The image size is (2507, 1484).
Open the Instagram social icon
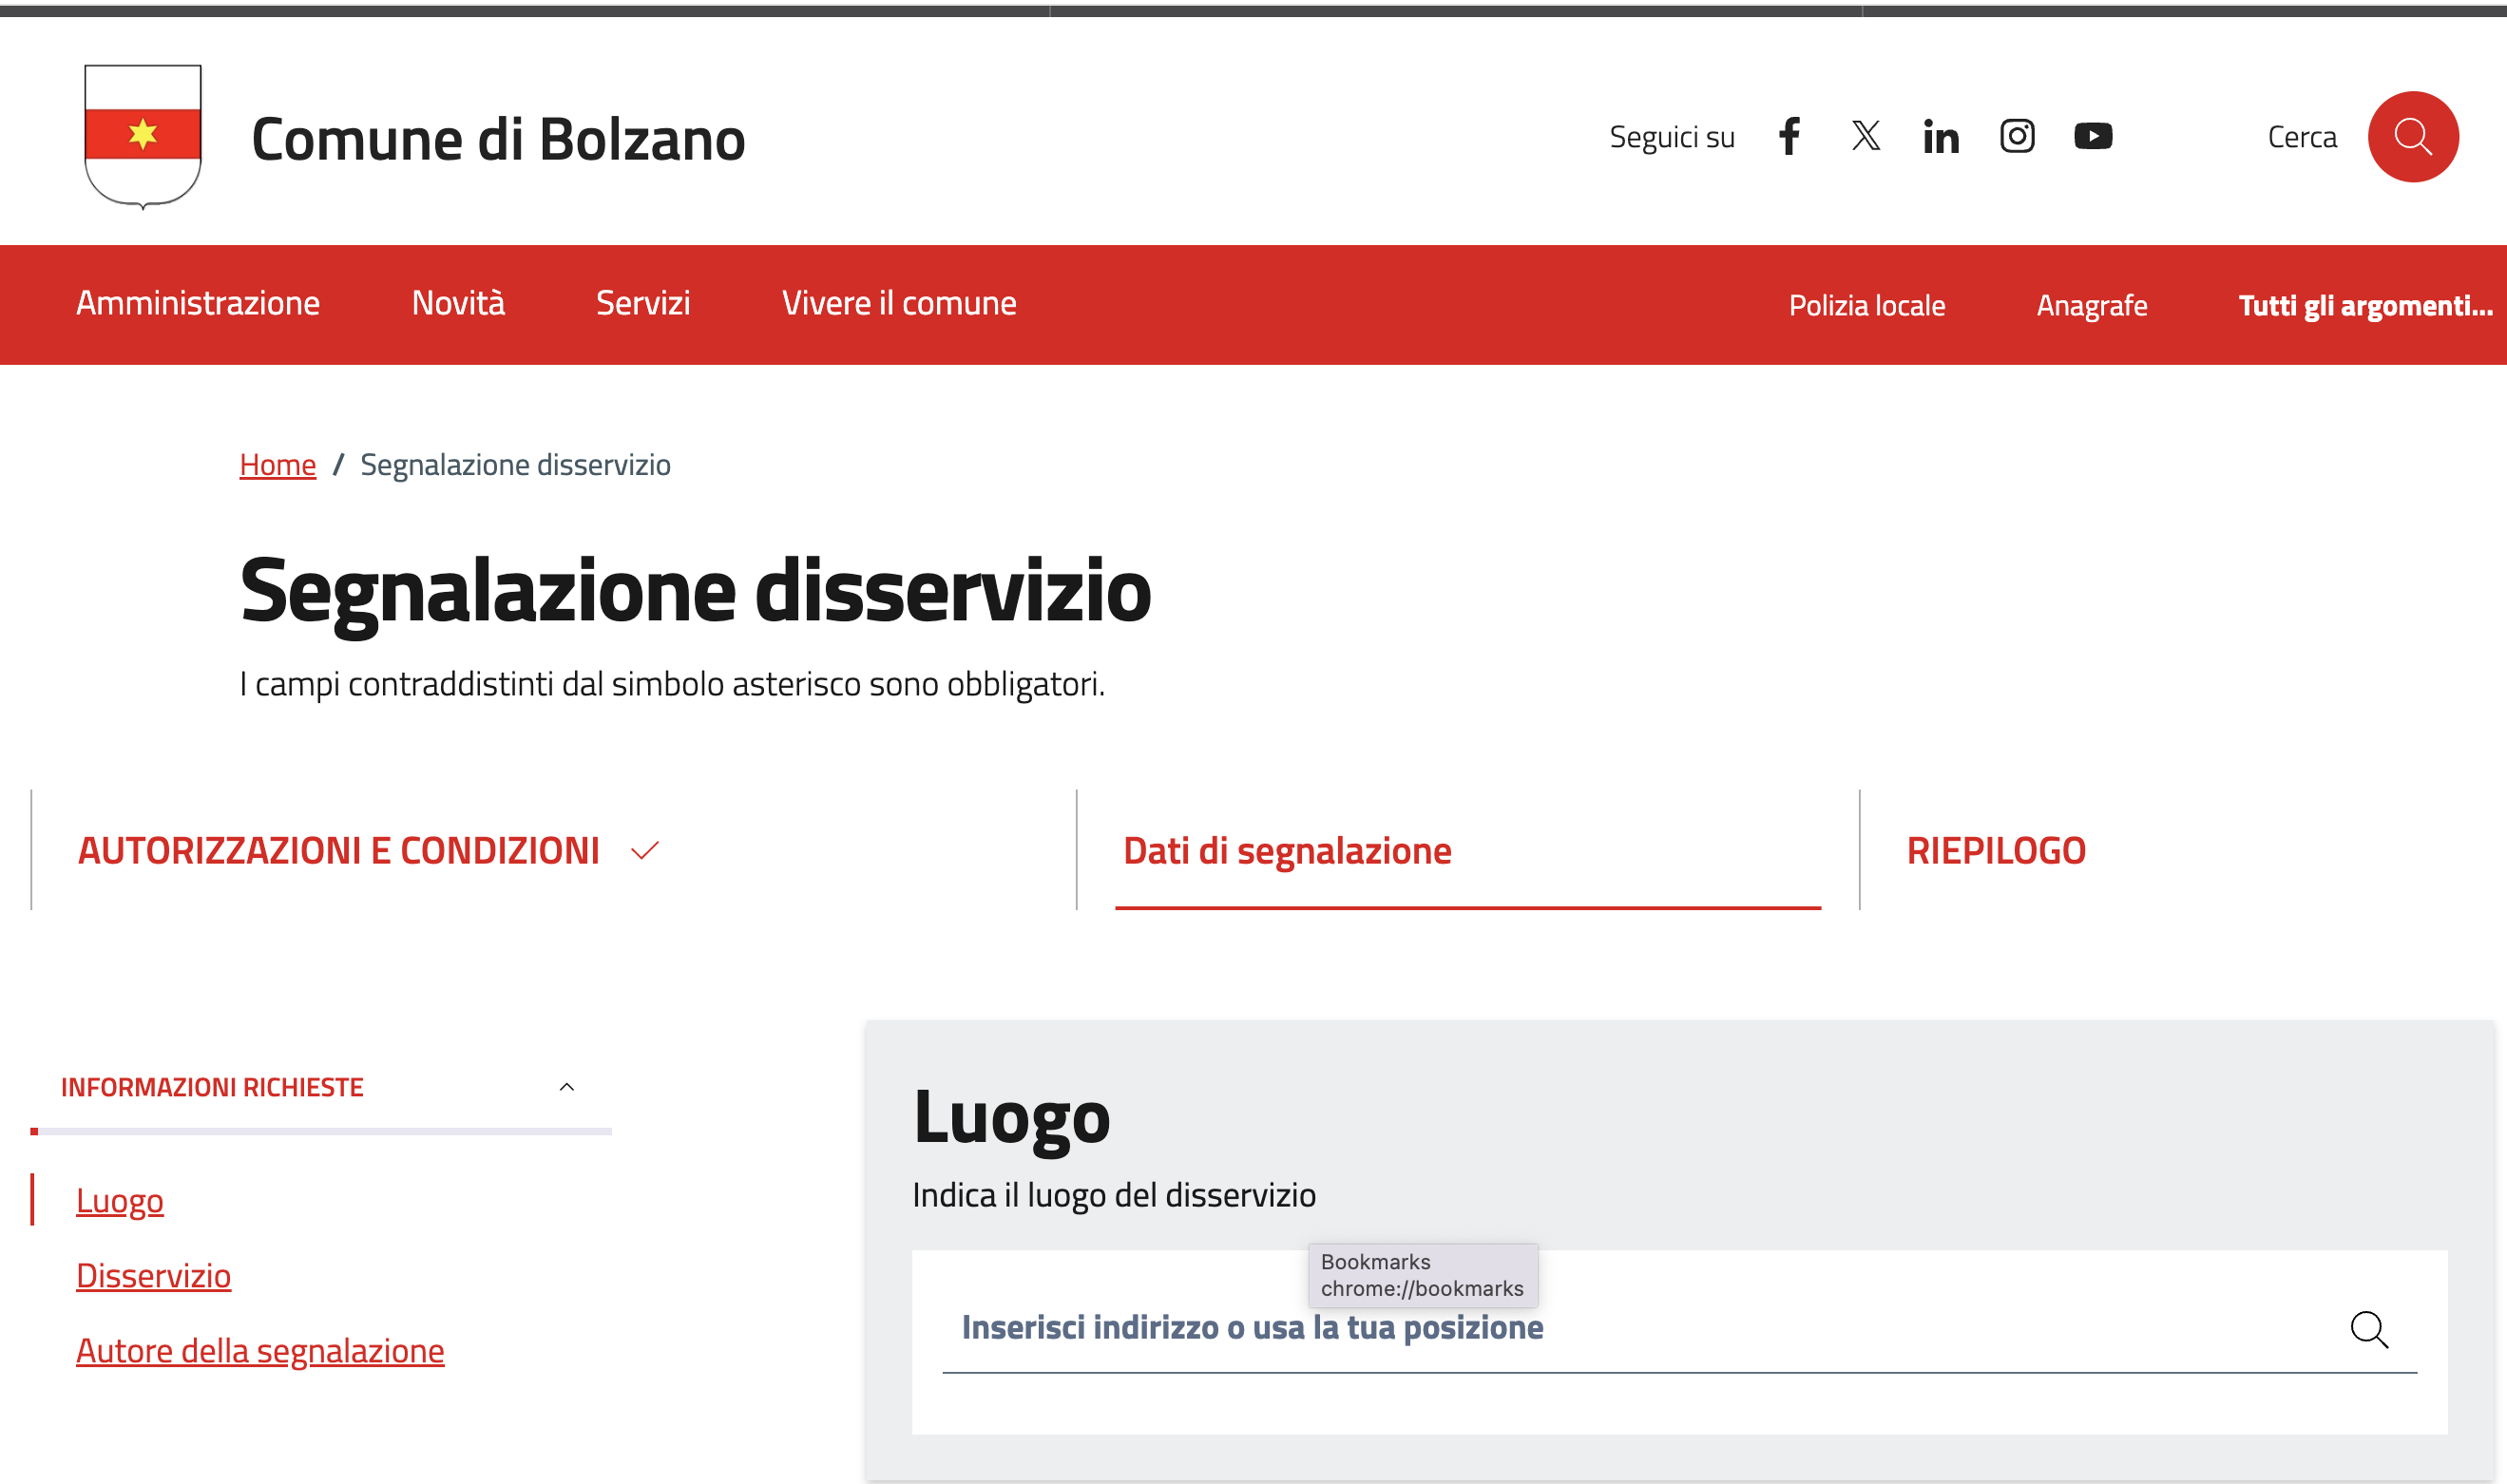coord(2017,136)
